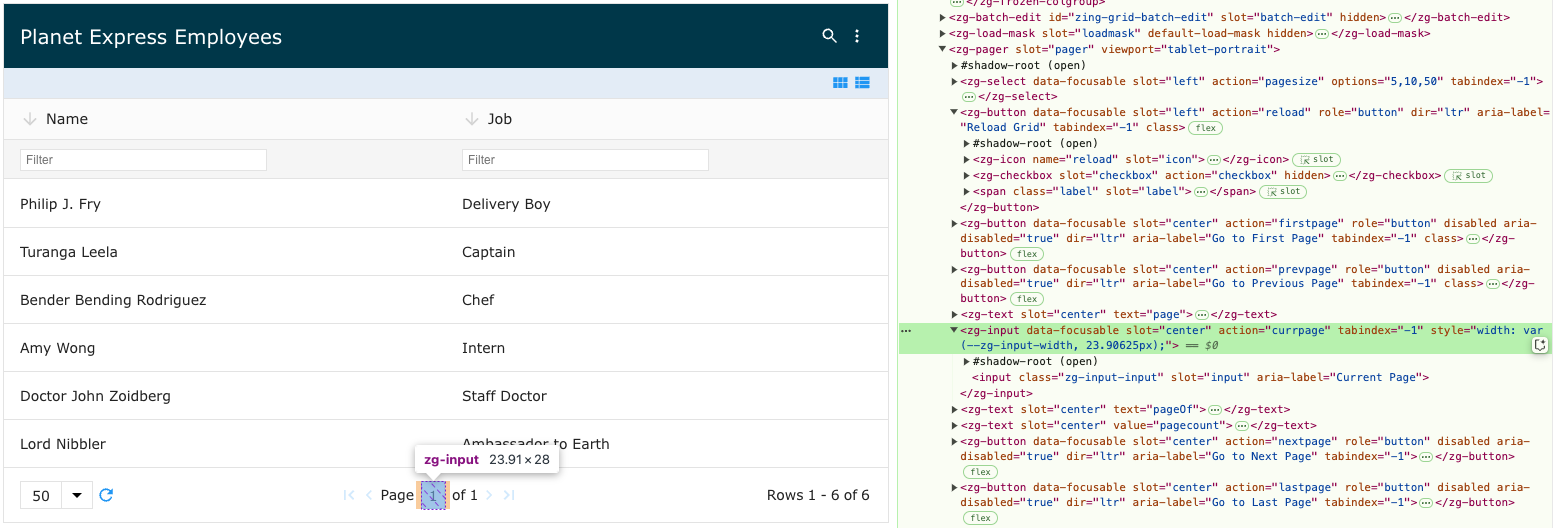Select the Lord Nibbler cell
Viewport: 1553px width, 528px height.
[x=225, y=444]
